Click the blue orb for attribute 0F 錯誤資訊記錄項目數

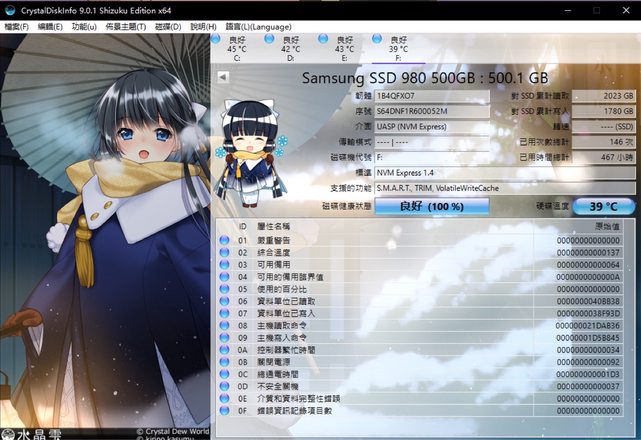point(224,410)
